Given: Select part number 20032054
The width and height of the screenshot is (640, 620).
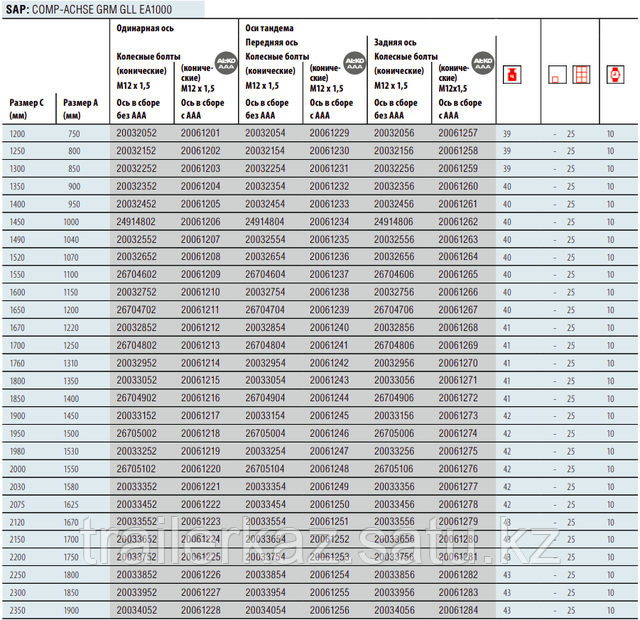Looking at the screenshot, I should pyautogui.click(x=265, y=133).
